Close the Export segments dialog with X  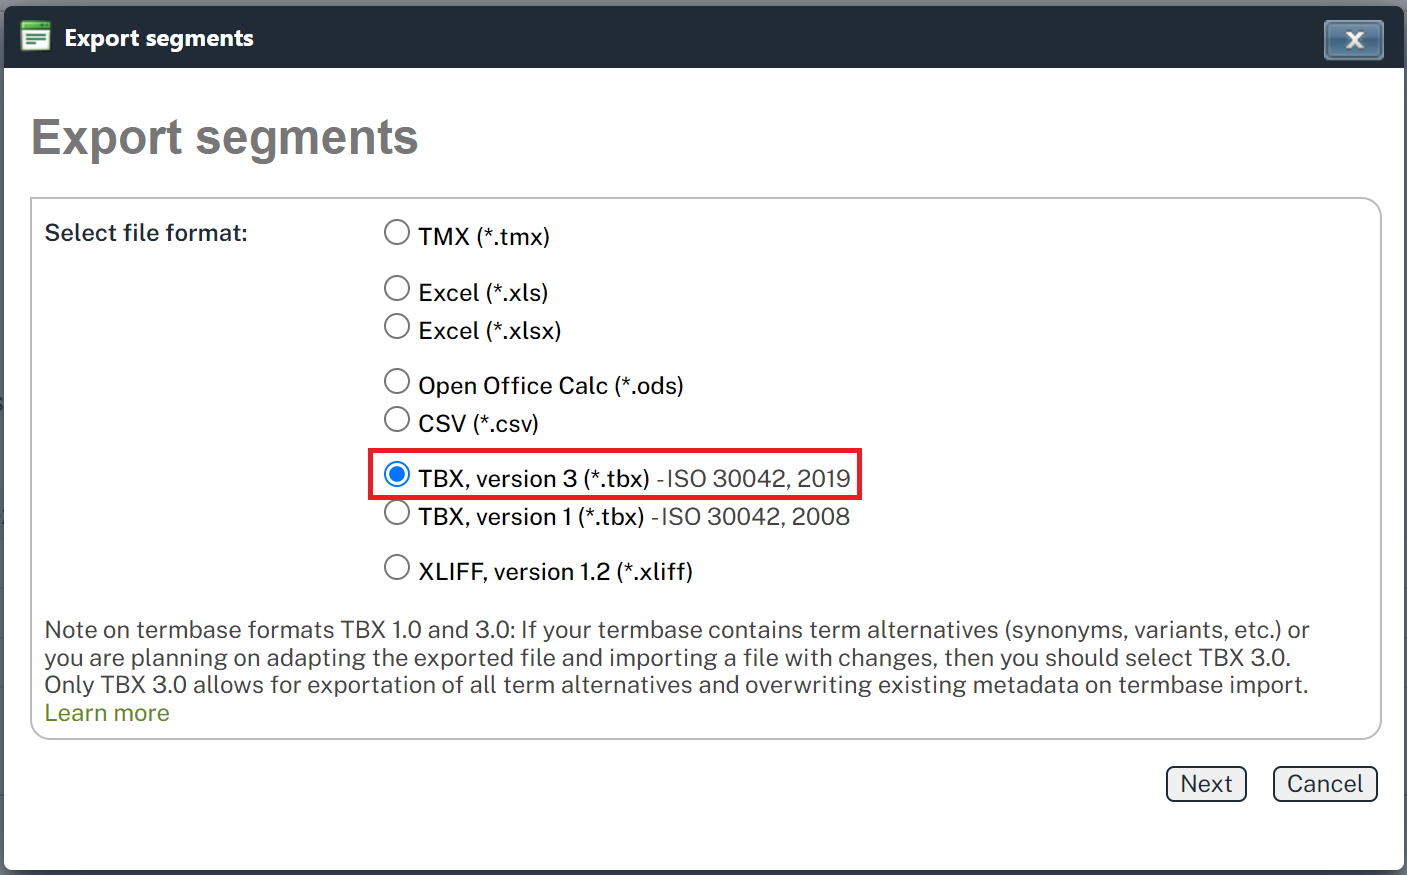(1354, 40)
